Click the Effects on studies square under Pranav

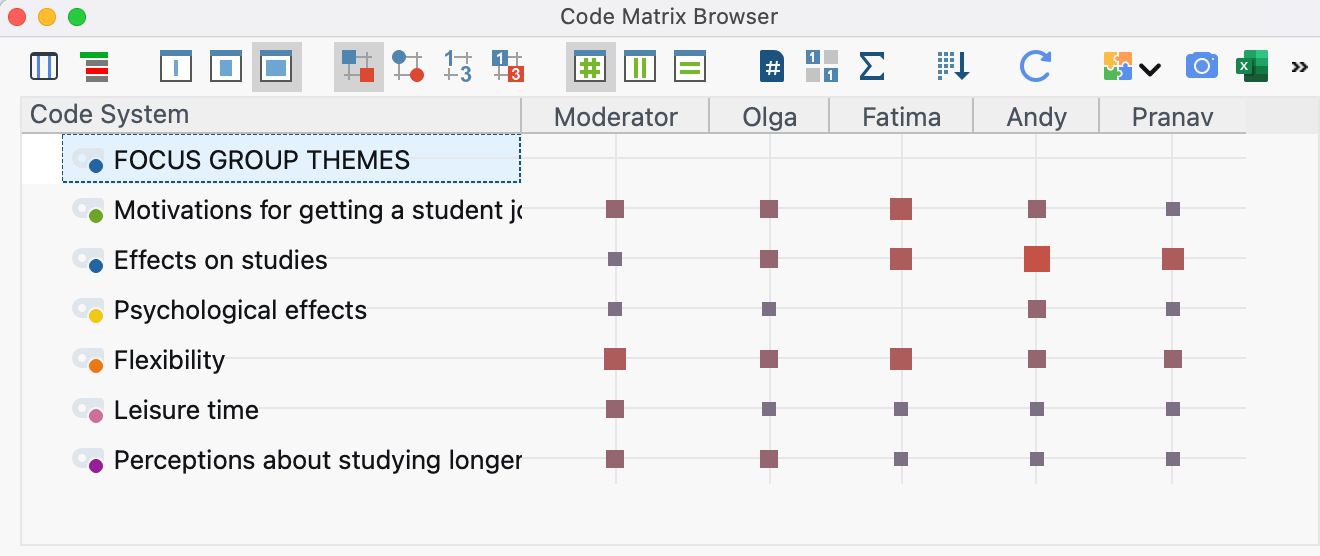[1173, 259]
